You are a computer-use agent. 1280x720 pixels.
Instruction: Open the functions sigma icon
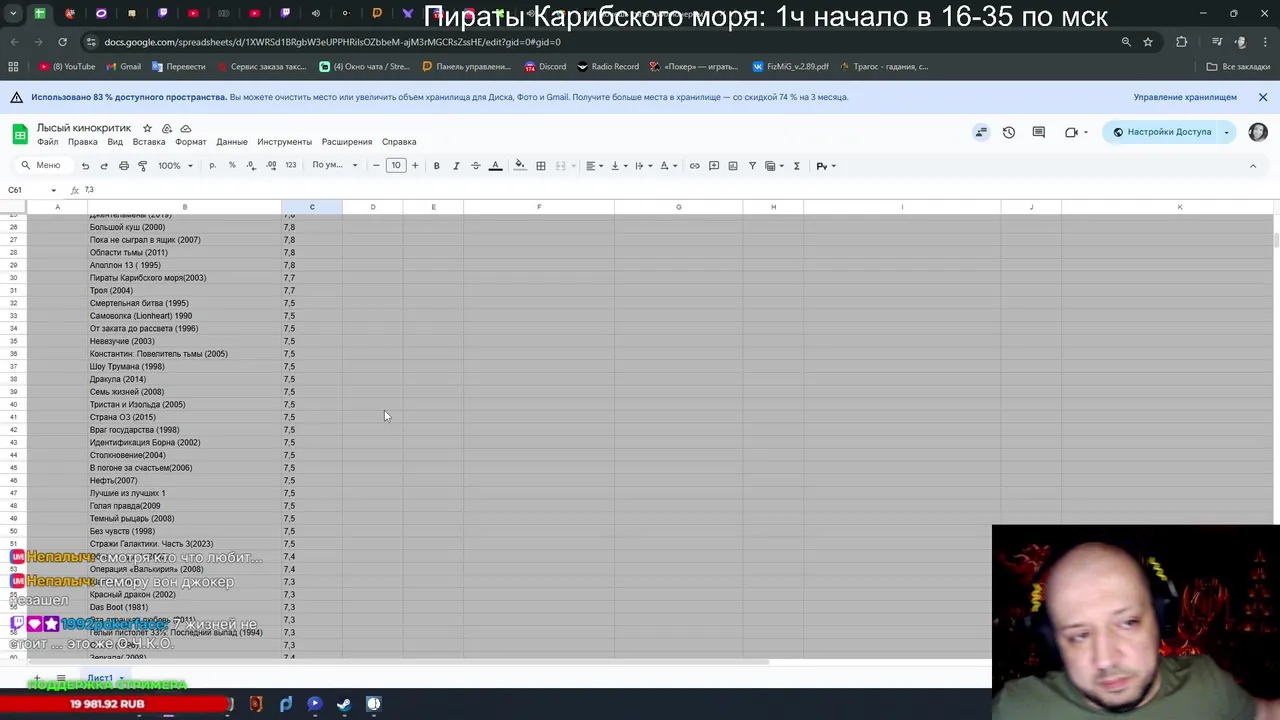click(x=797, y=166)
